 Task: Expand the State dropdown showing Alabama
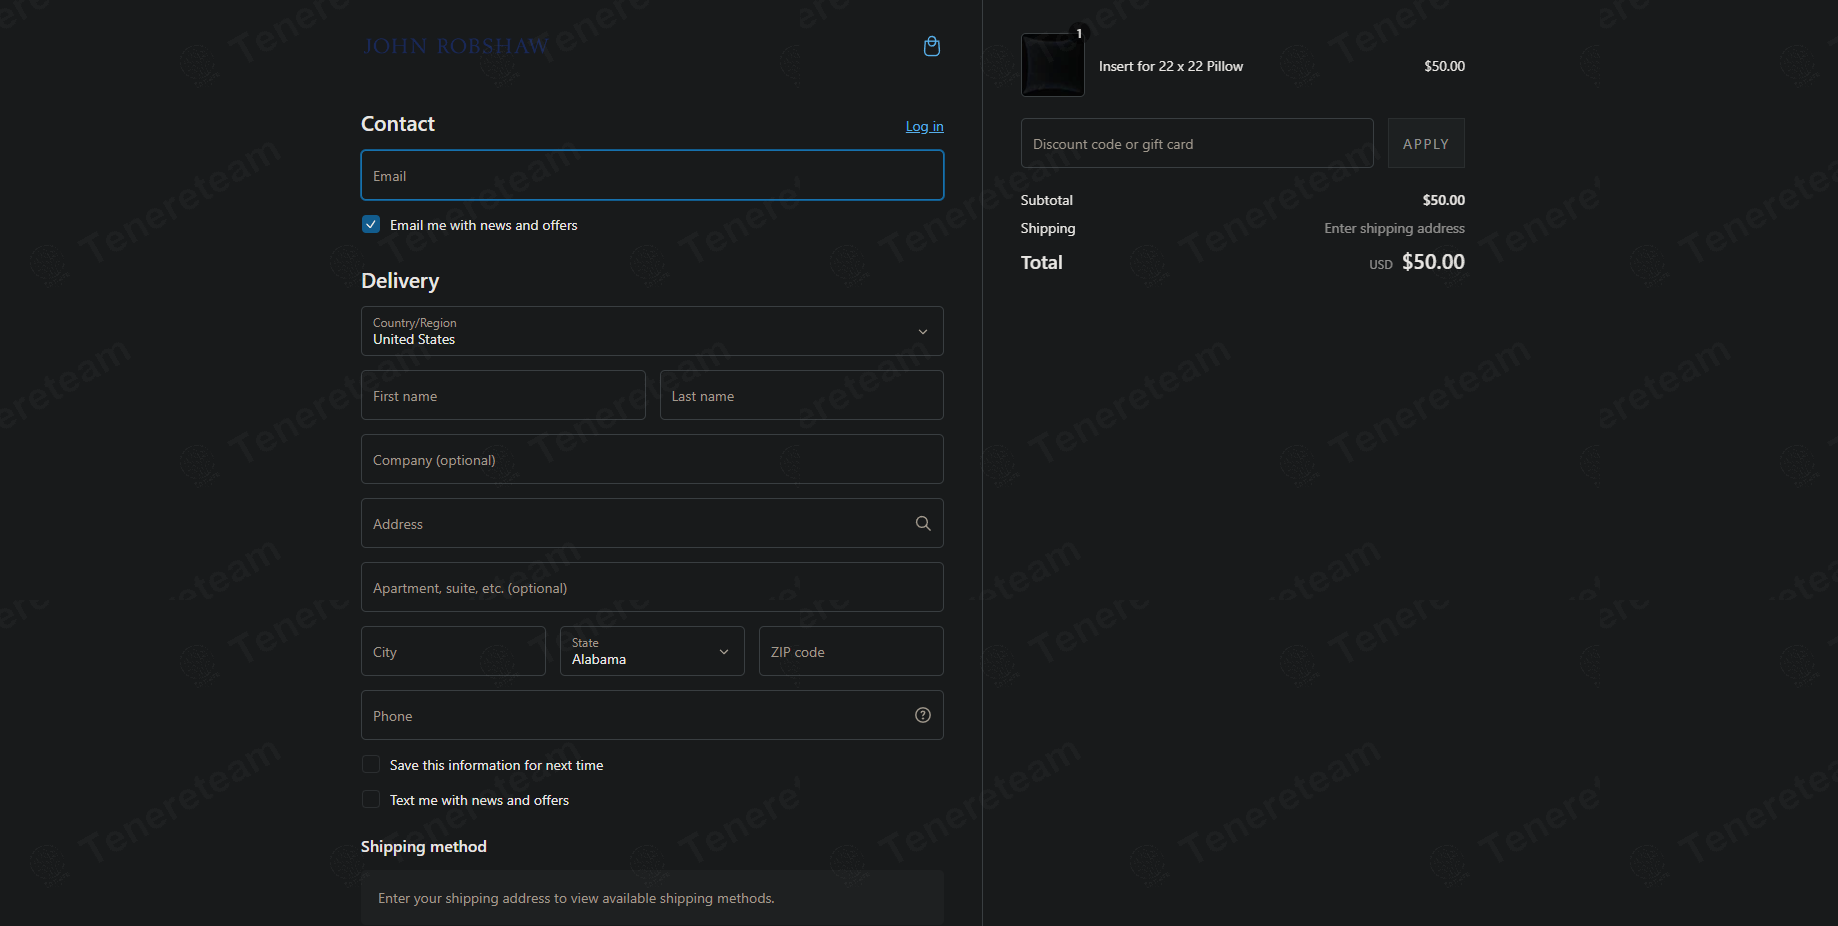[x=652, y=651]
